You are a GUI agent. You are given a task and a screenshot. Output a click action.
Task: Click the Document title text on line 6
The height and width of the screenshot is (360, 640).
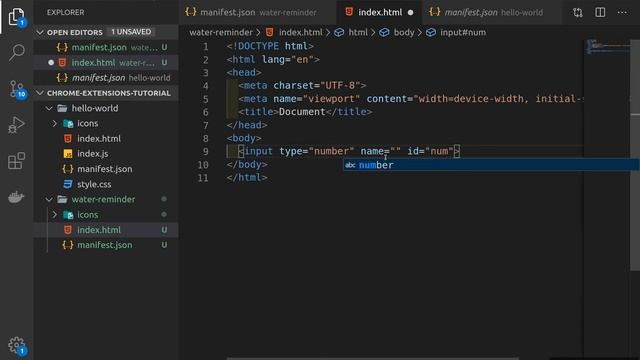coord(302,112)
